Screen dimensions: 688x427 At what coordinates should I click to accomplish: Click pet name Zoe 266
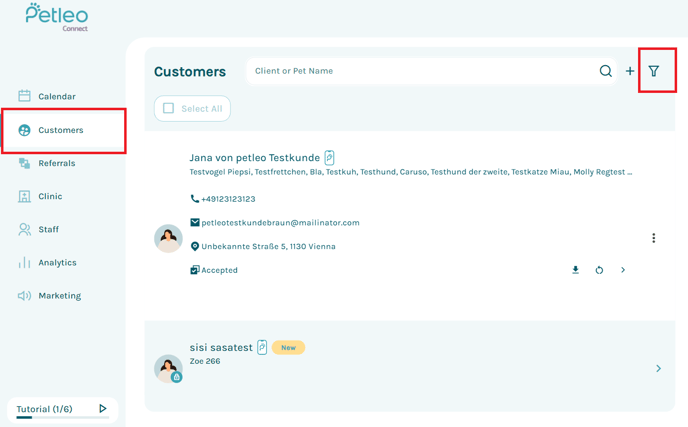pyautogui.click(x=205, y=361)
